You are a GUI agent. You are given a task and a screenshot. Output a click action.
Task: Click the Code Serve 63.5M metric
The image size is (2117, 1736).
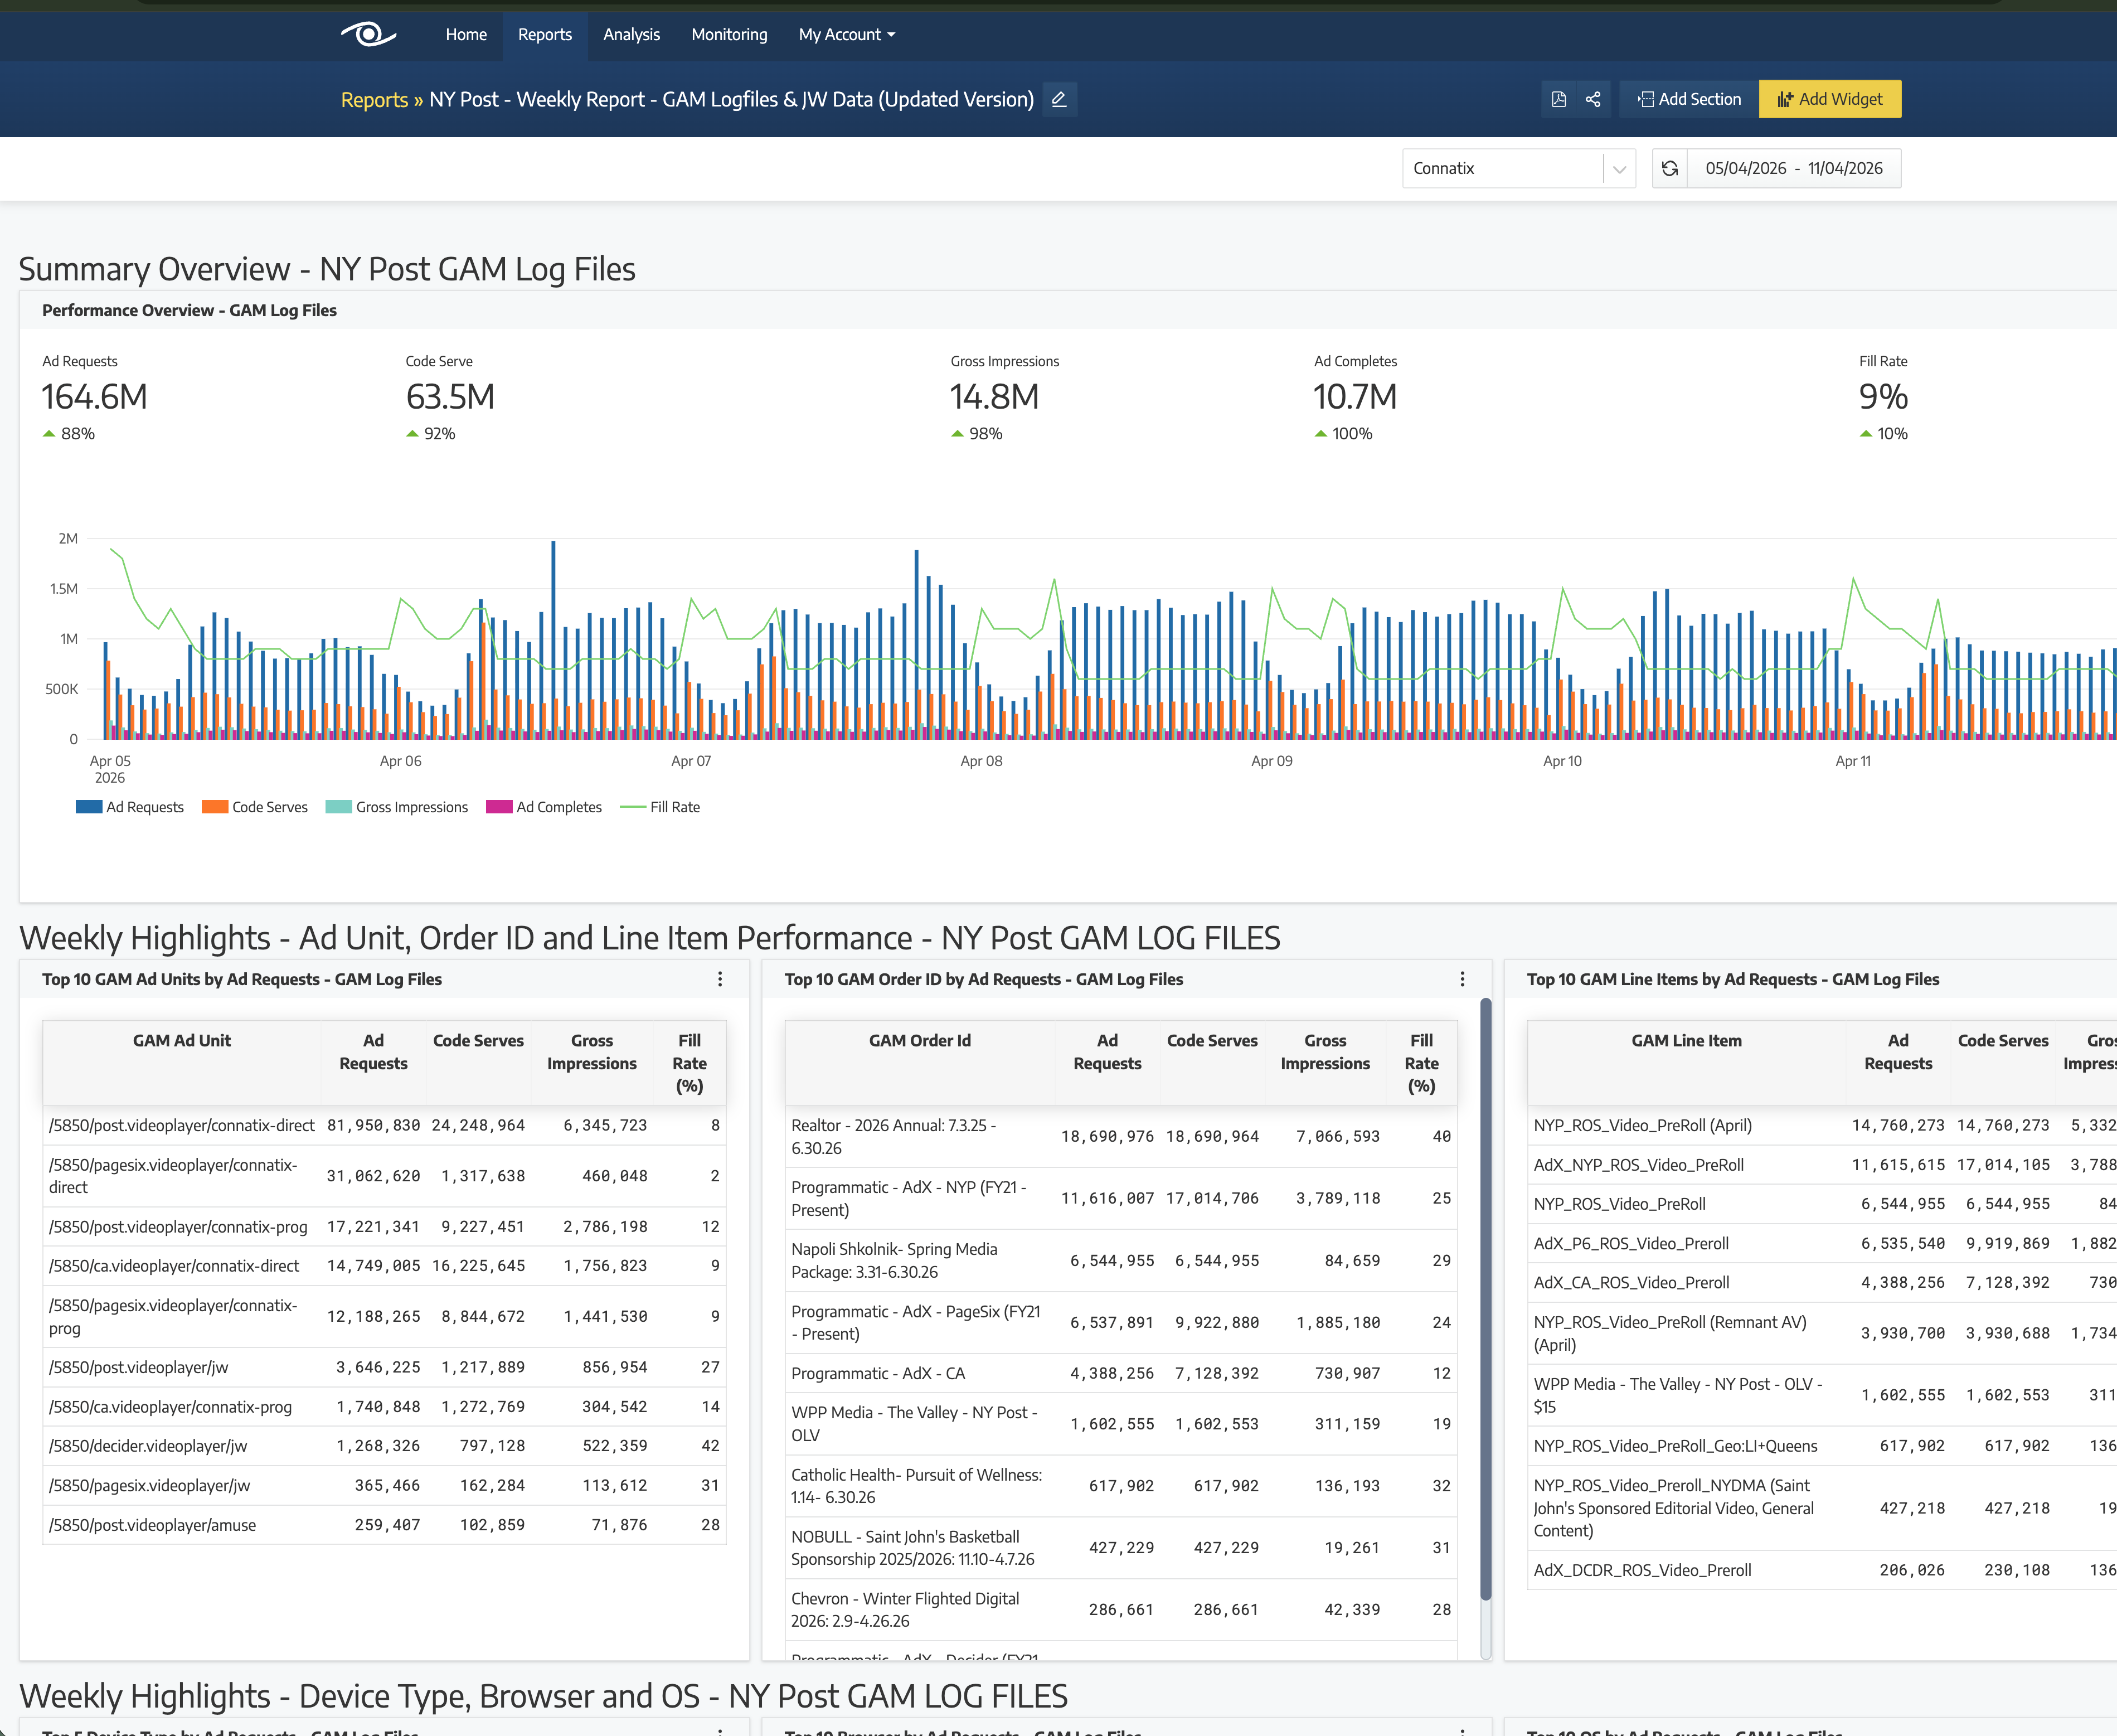coord(450,397)
